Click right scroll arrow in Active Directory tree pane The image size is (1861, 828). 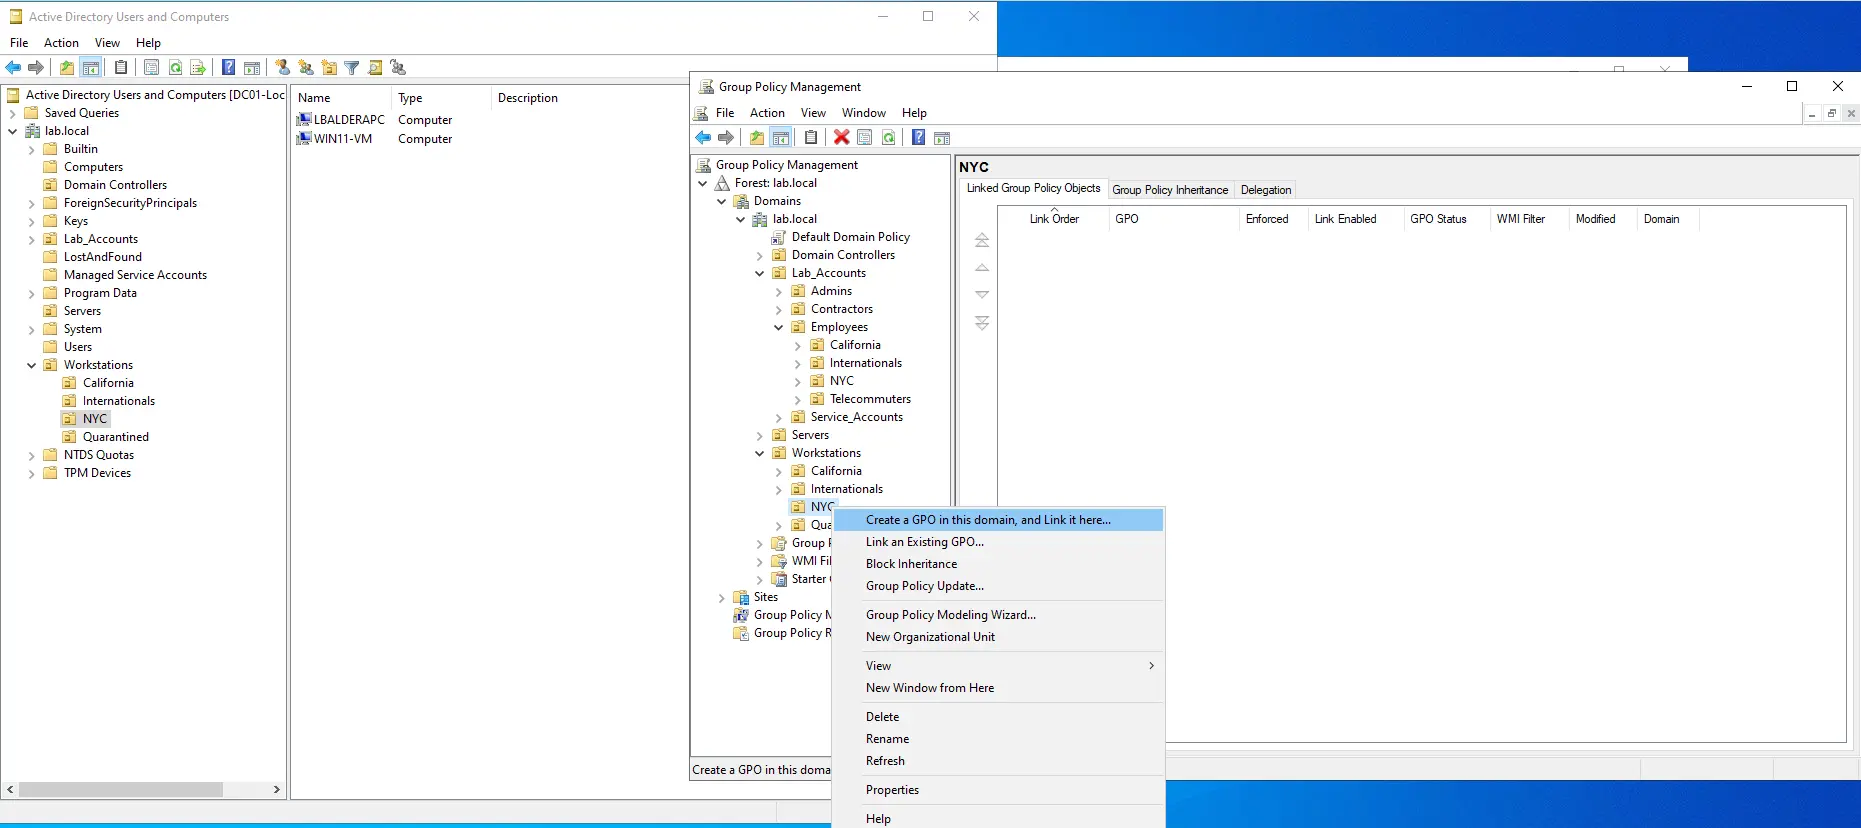(277, 790)
